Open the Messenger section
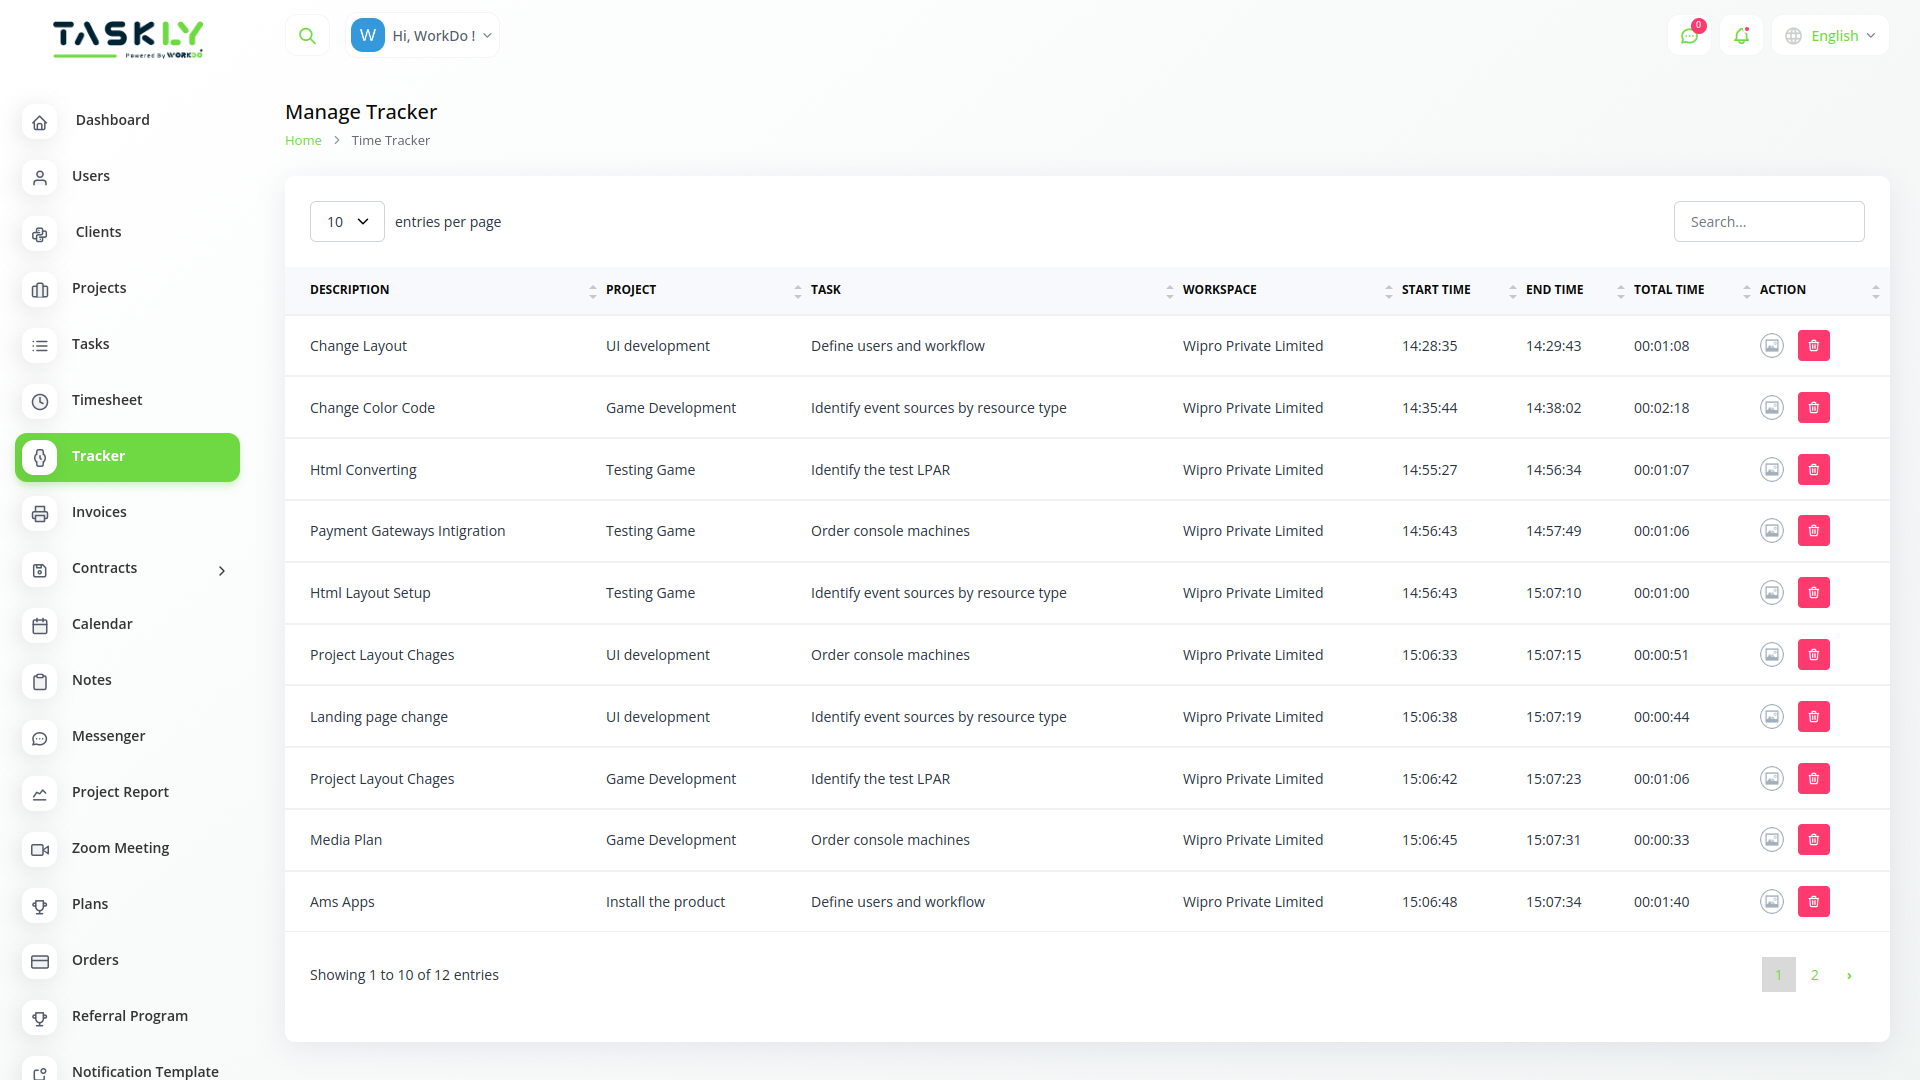Screen dimensions: 1920x1080 [x=107, y=735]
